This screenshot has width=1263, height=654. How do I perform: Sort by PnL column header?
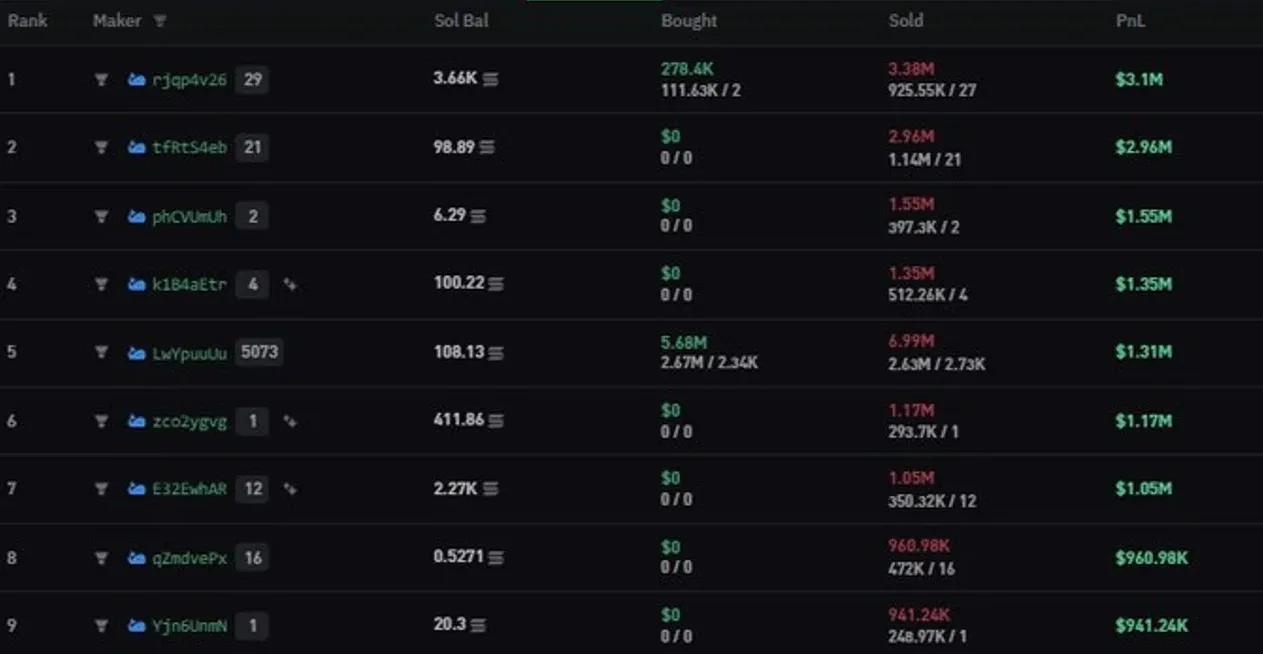(x=1131, y=21)
